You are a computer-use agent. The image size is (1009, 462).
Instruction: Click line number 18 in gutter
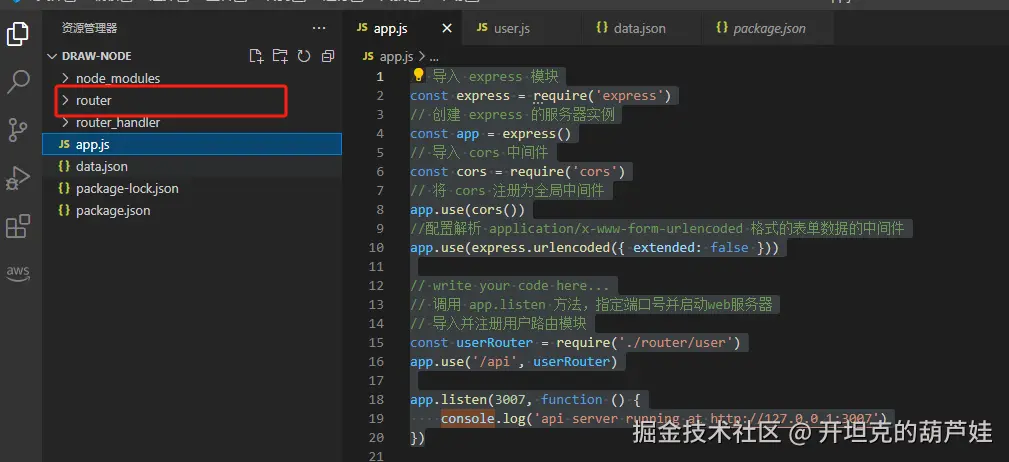click(376, 400)
